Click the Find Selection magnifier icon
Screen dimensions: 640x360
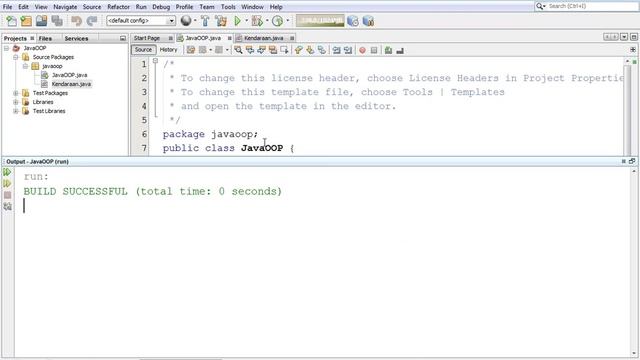point(238,50)
